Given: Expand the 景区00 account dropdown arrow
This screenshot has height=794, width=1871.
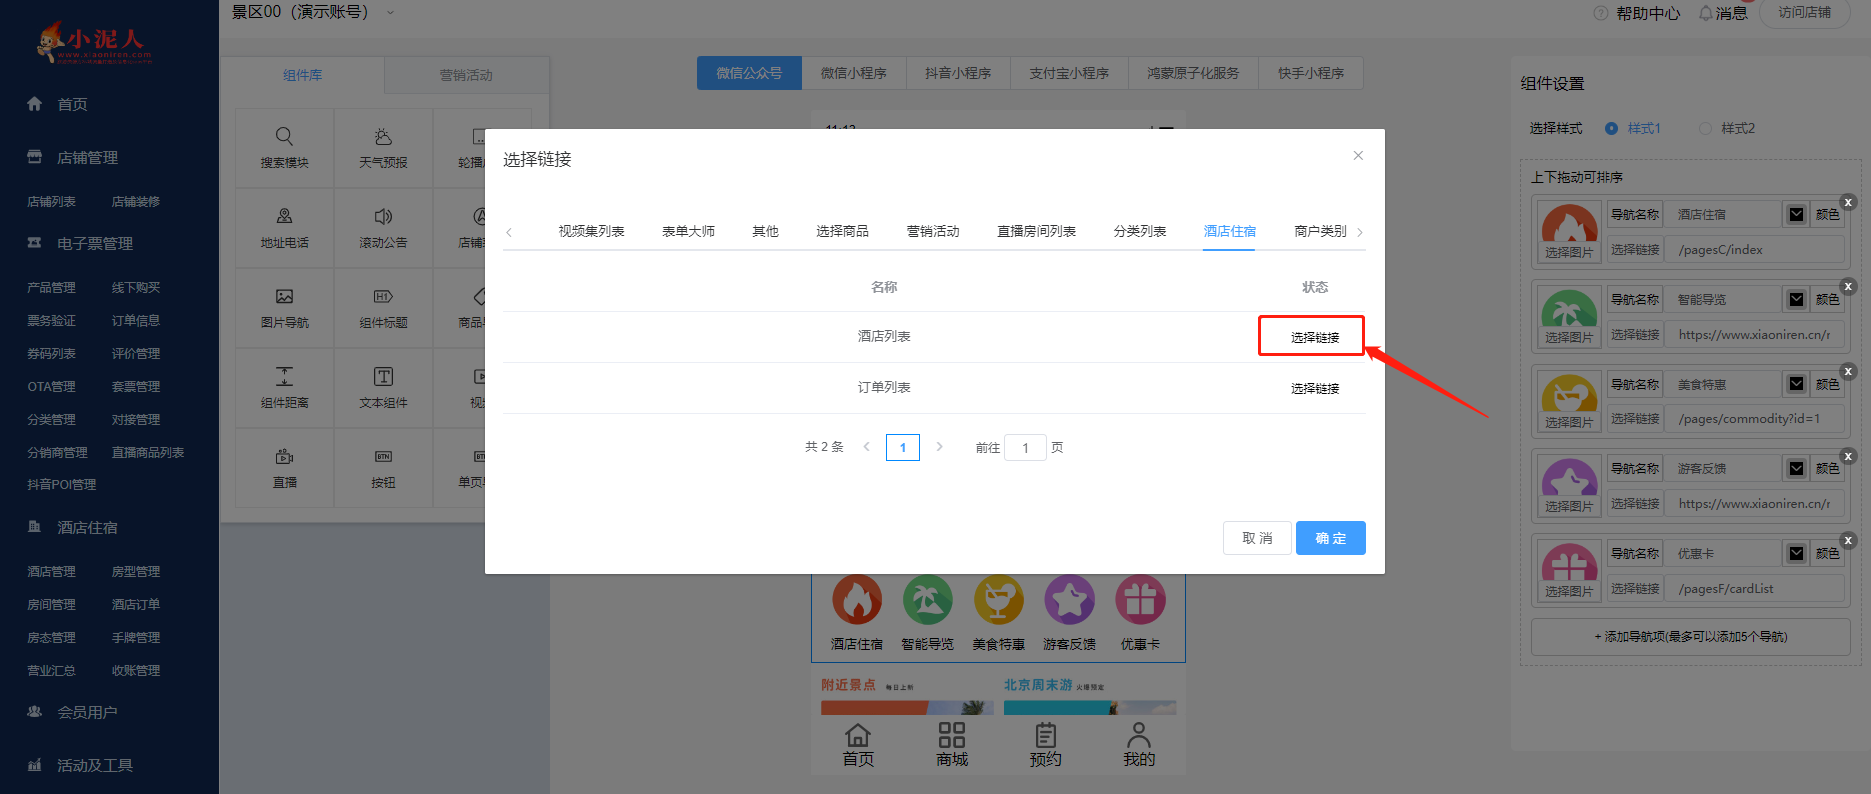Looking at the screenshot, I should (390, 13).
